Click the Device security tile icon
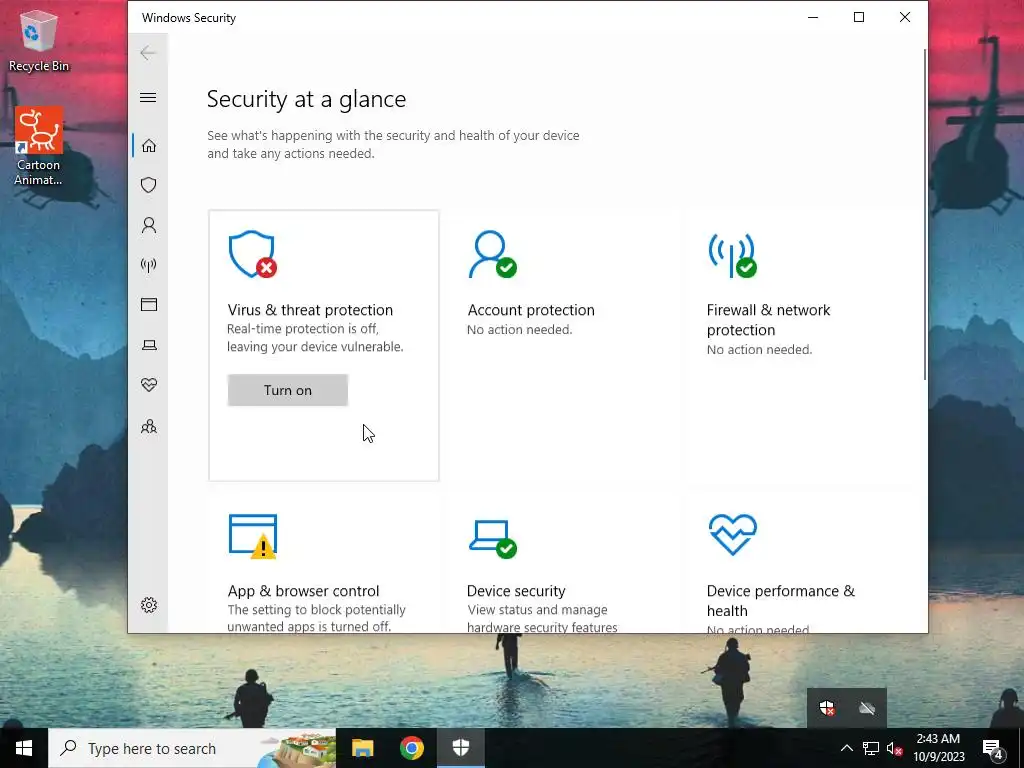The width and height of the screenshot is (1024, 768). [492, 539]
